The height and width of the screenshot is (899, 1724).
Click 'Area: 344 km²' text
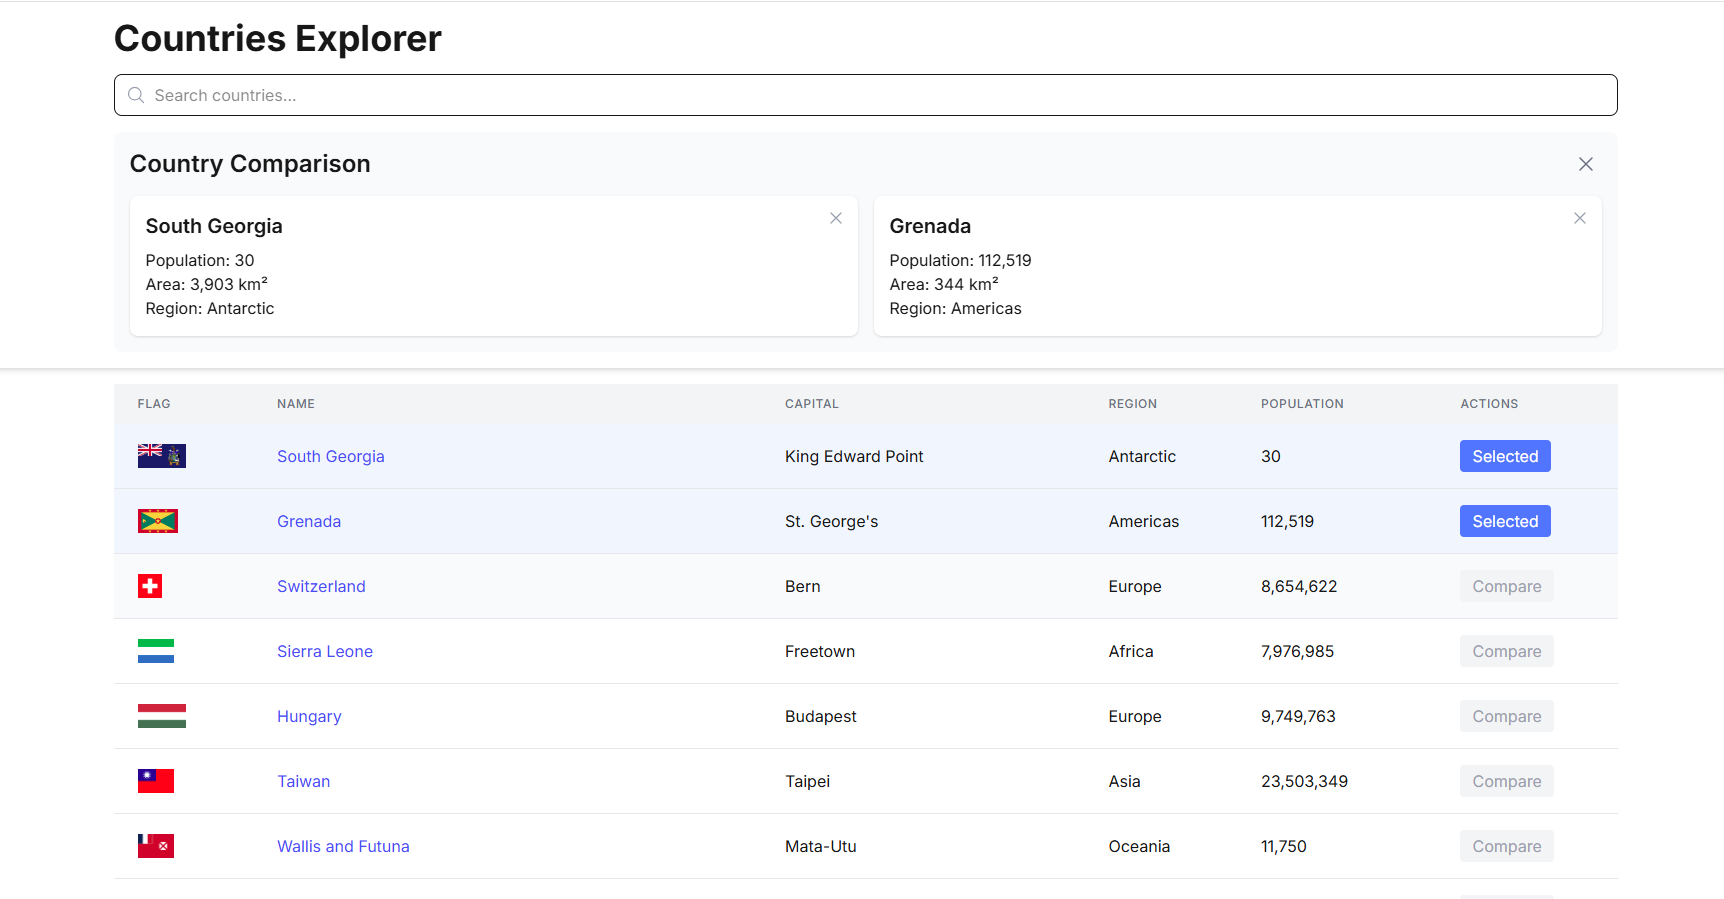(944, 284)
